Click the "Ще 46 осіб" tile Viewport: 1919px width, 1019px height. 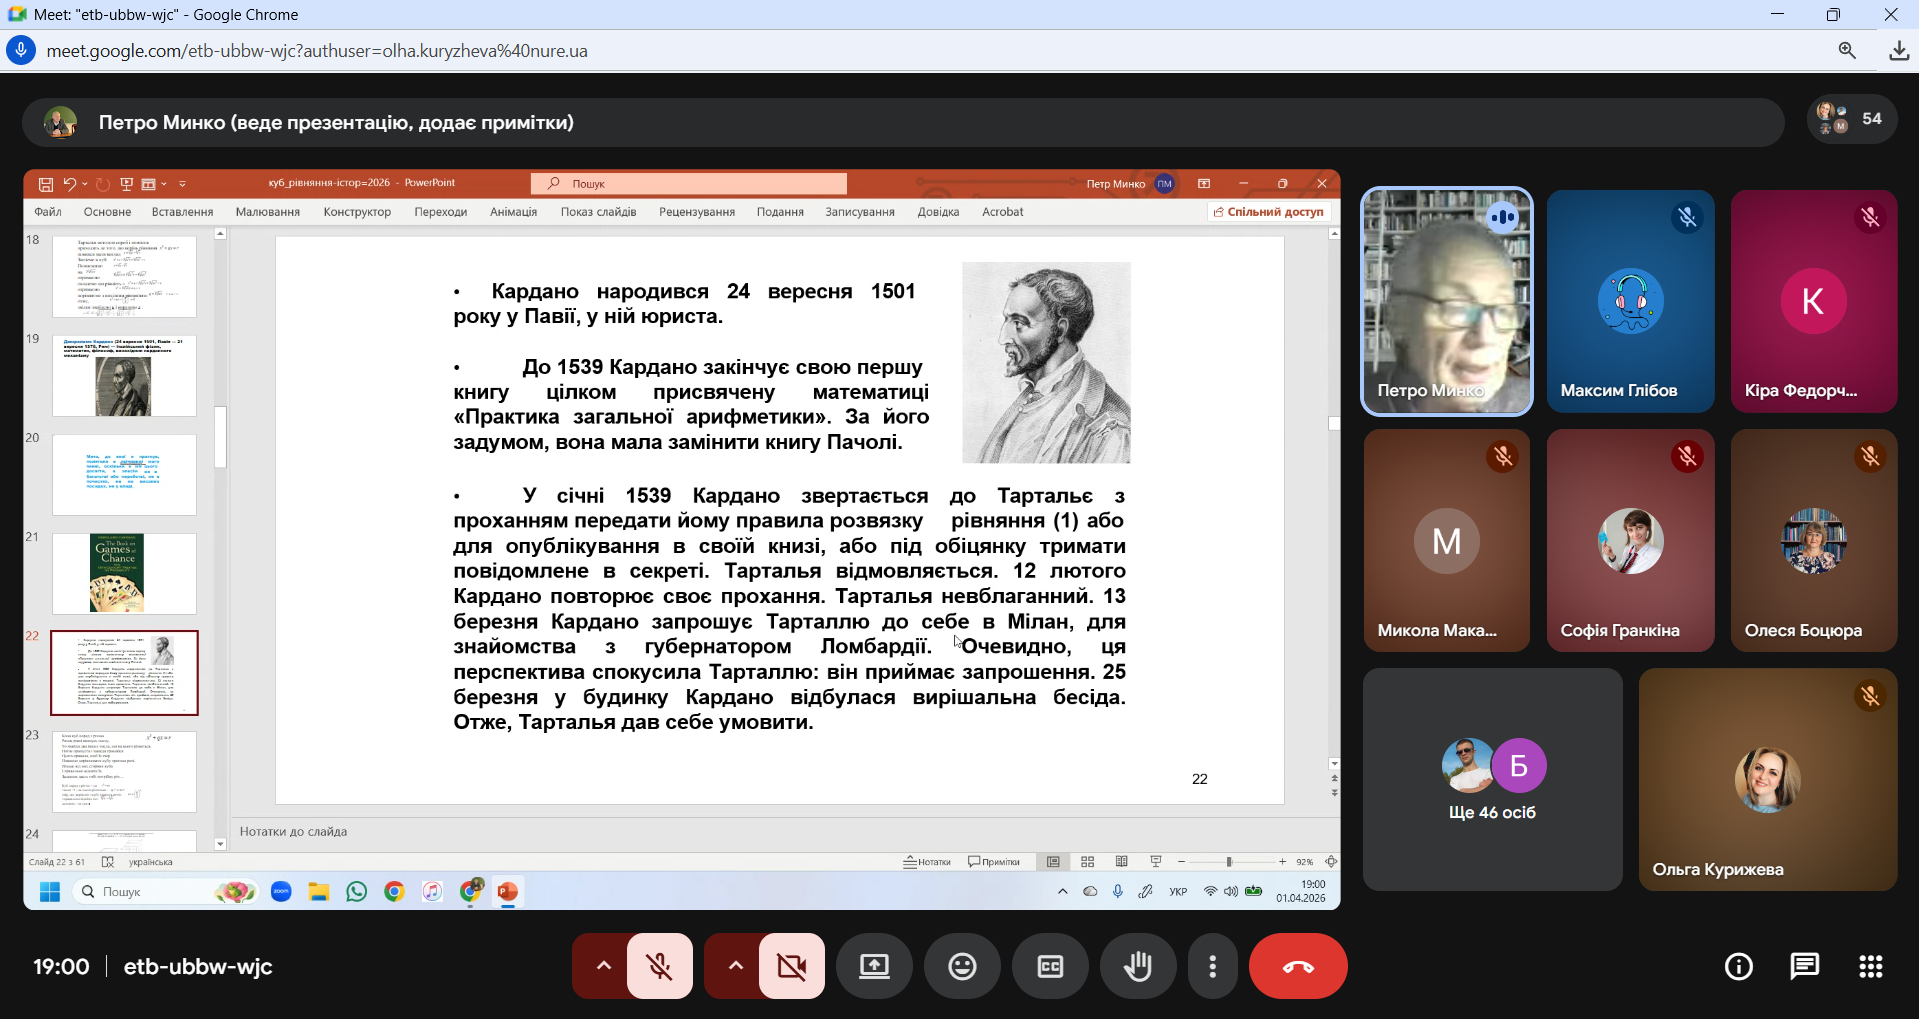(x=1492, y=780)
